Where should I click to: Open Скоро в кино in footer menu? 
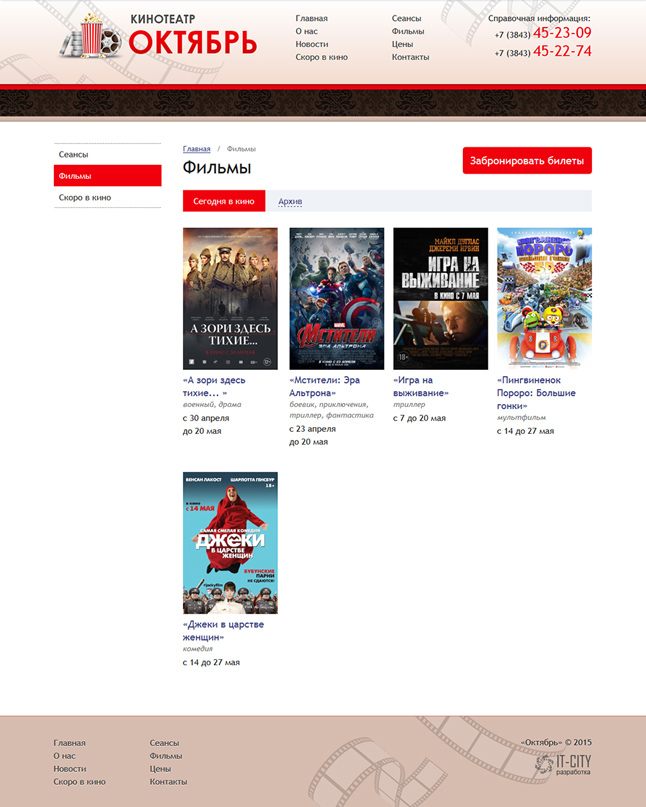79,781
